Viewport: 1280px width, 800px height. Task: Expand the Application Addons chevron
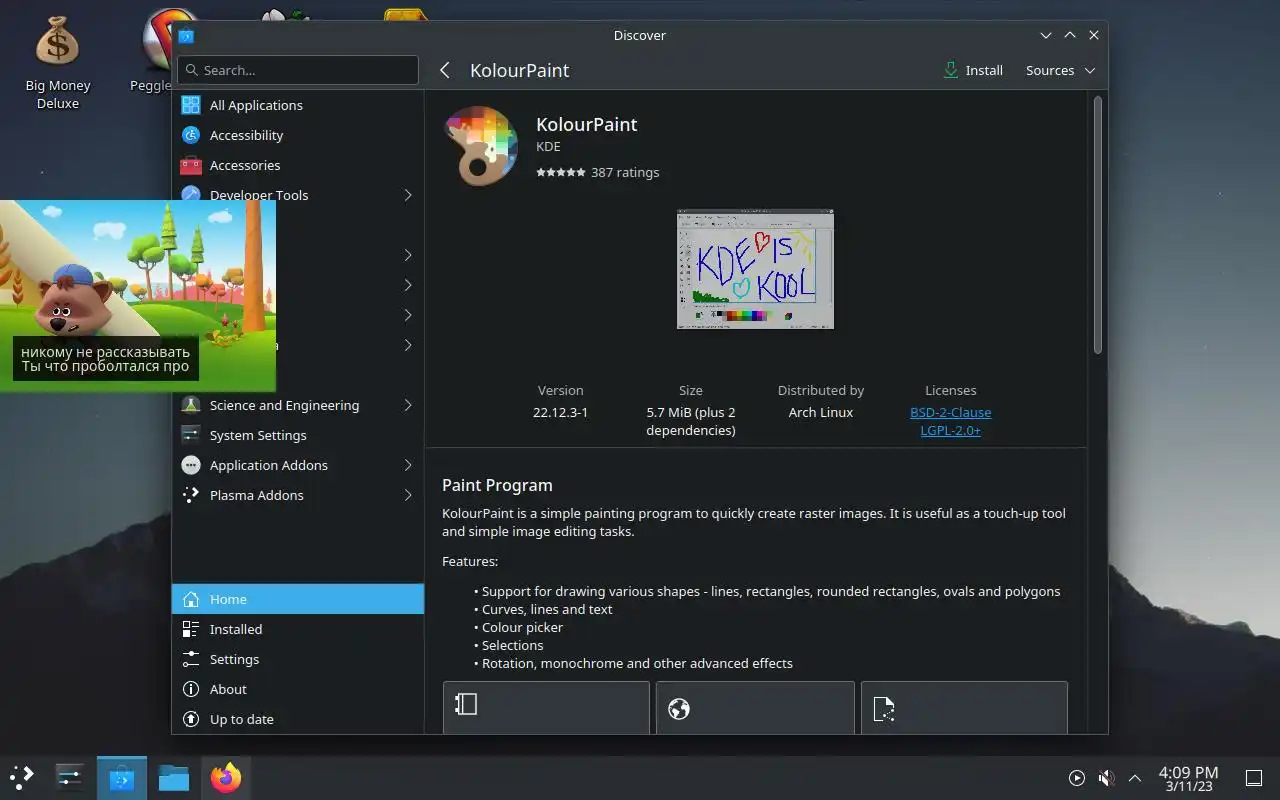[x=407, y=465]
